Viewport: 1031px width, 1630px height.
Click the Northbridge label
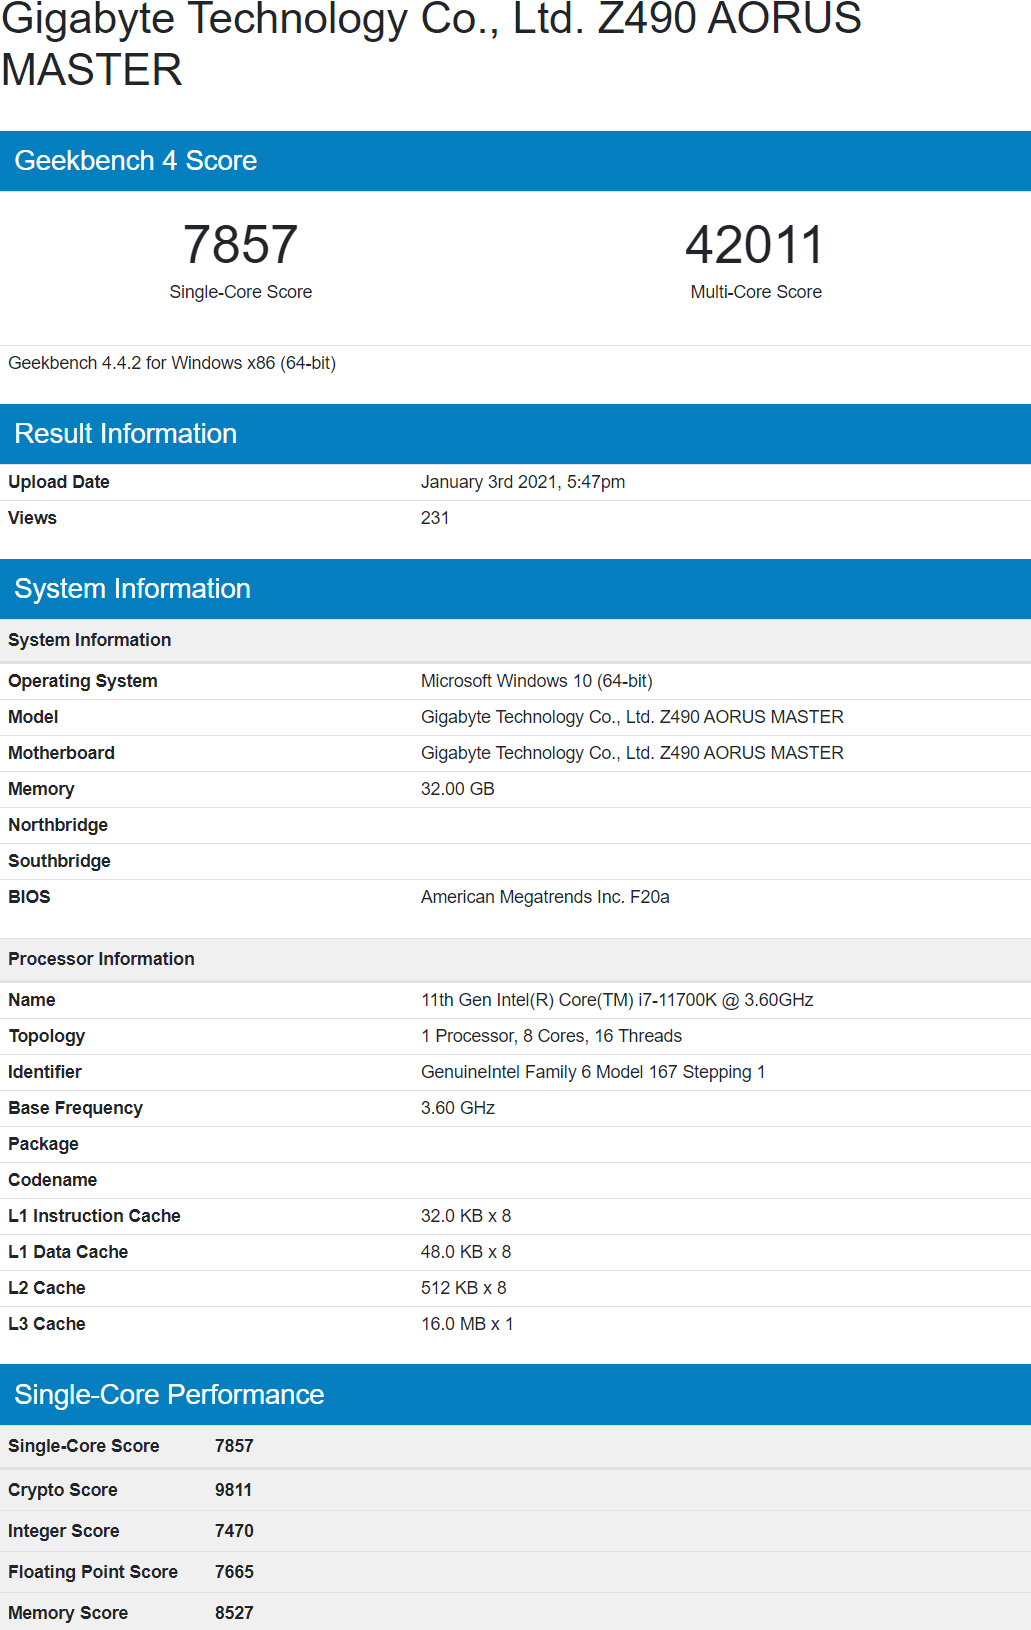click(58, 825)
